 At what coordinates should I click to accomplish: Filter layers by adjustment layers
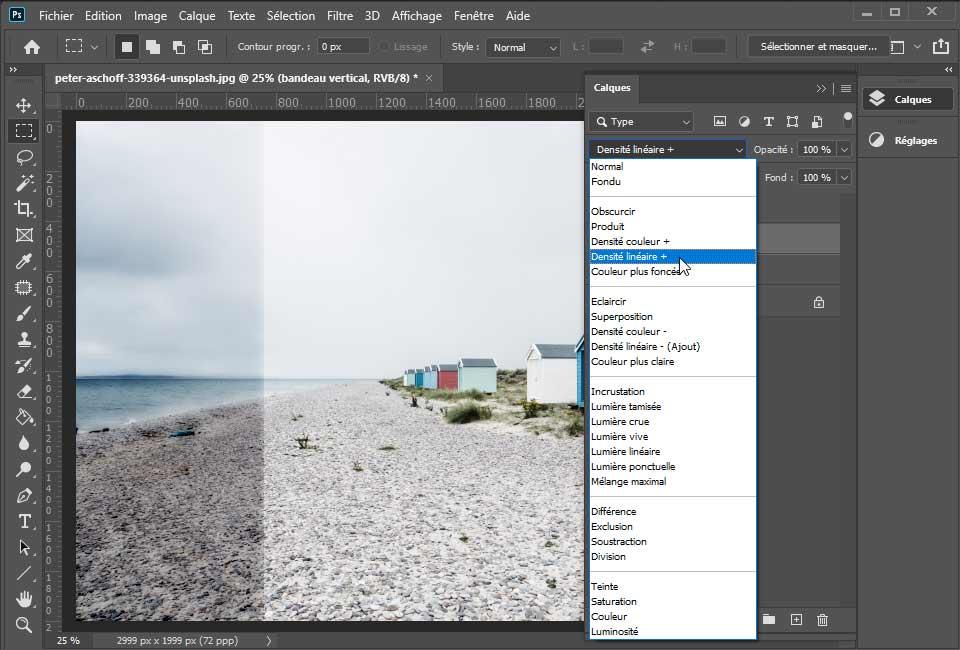point(744,122)
